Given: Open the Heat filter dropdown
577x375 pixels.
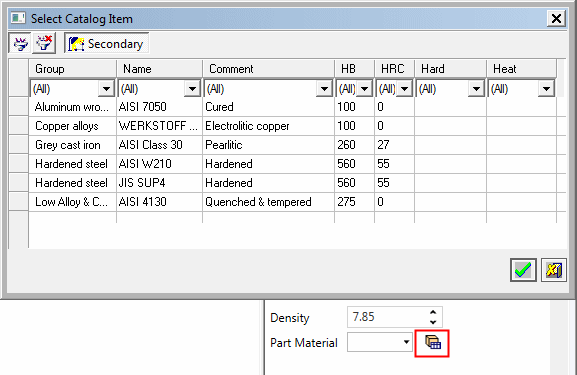Looking at the screenshot, I should [546, 89].
